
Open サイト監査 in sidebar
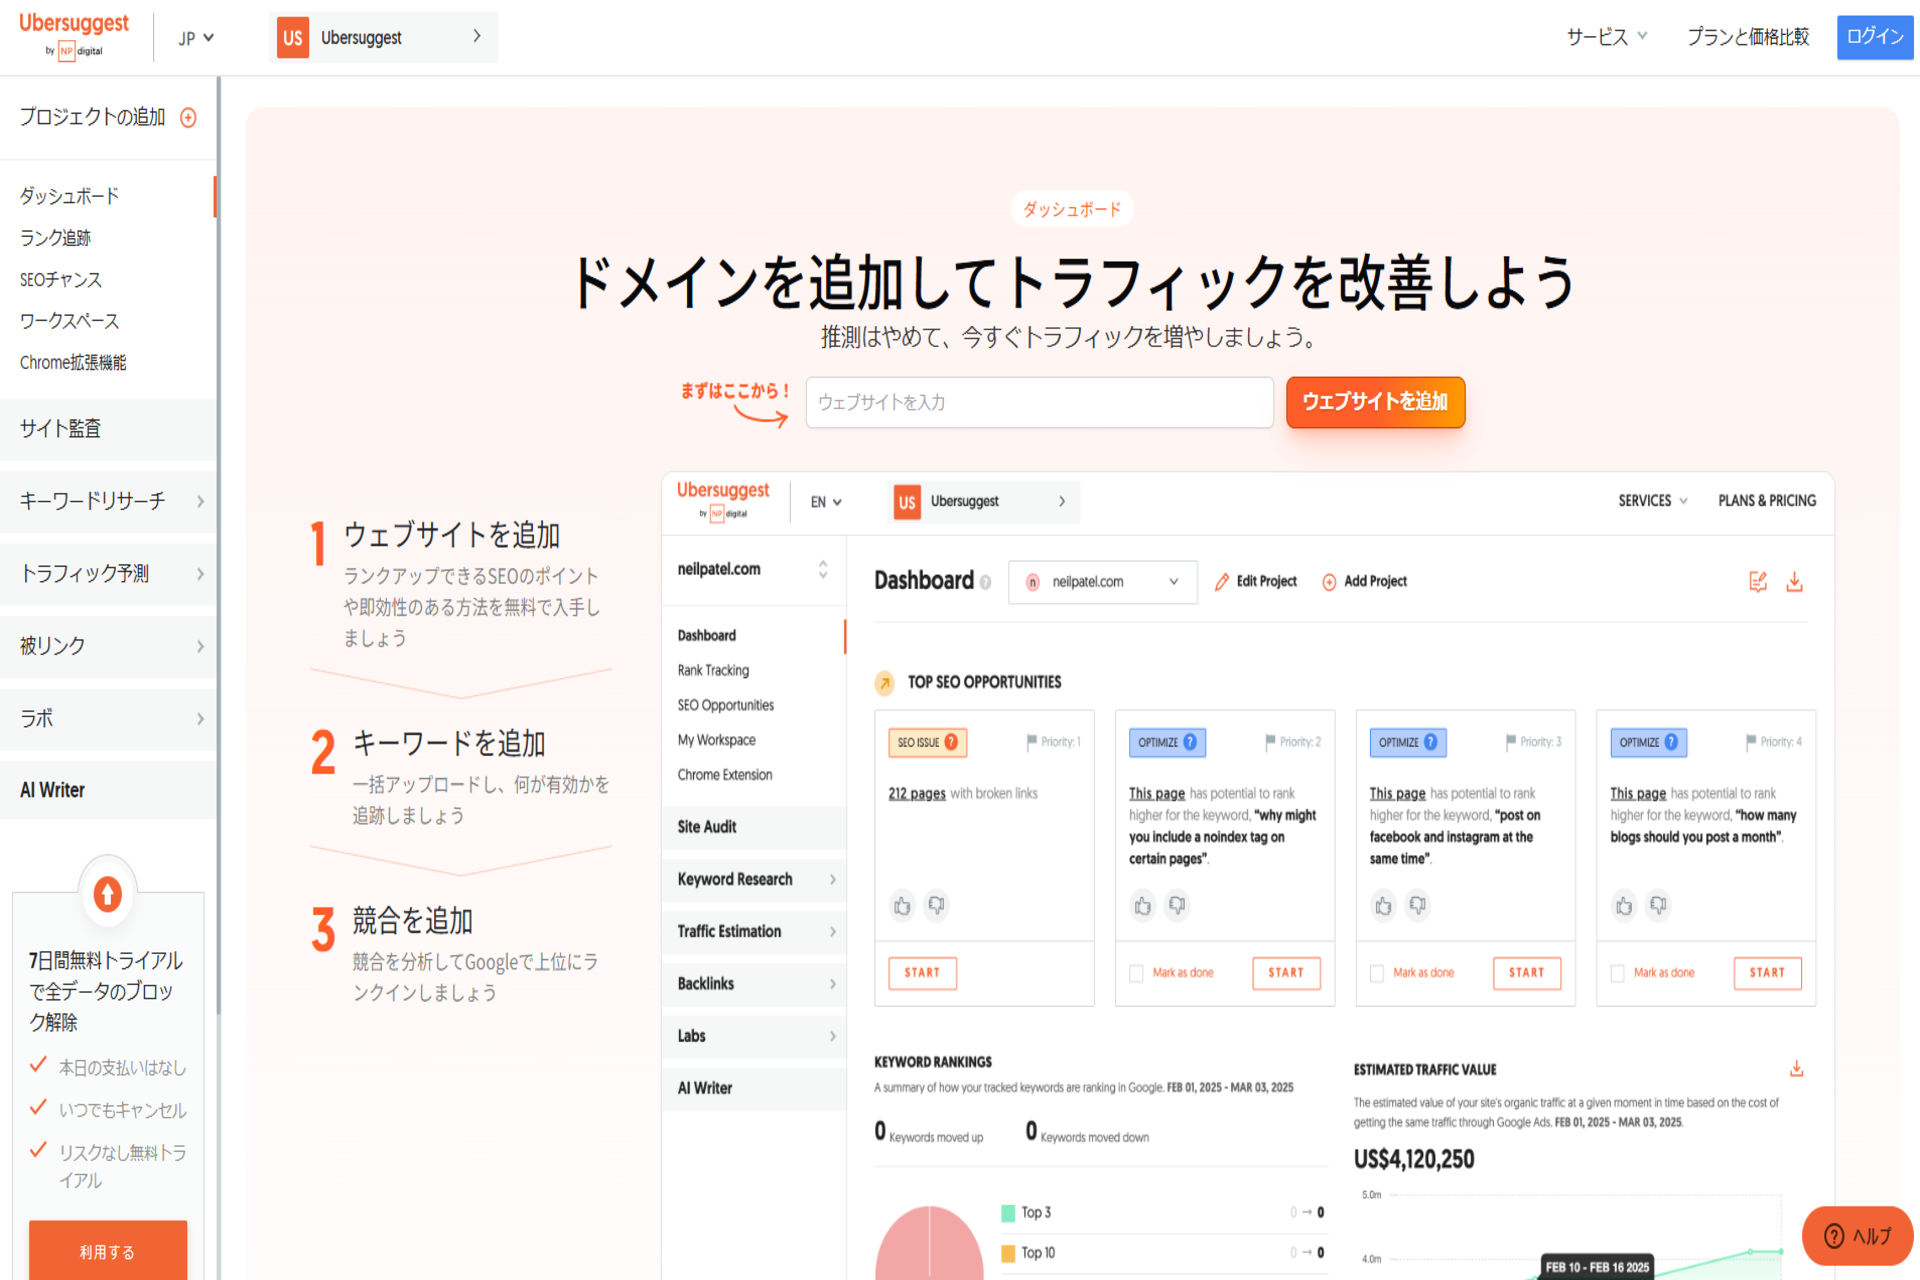click(x=108, y=429)
